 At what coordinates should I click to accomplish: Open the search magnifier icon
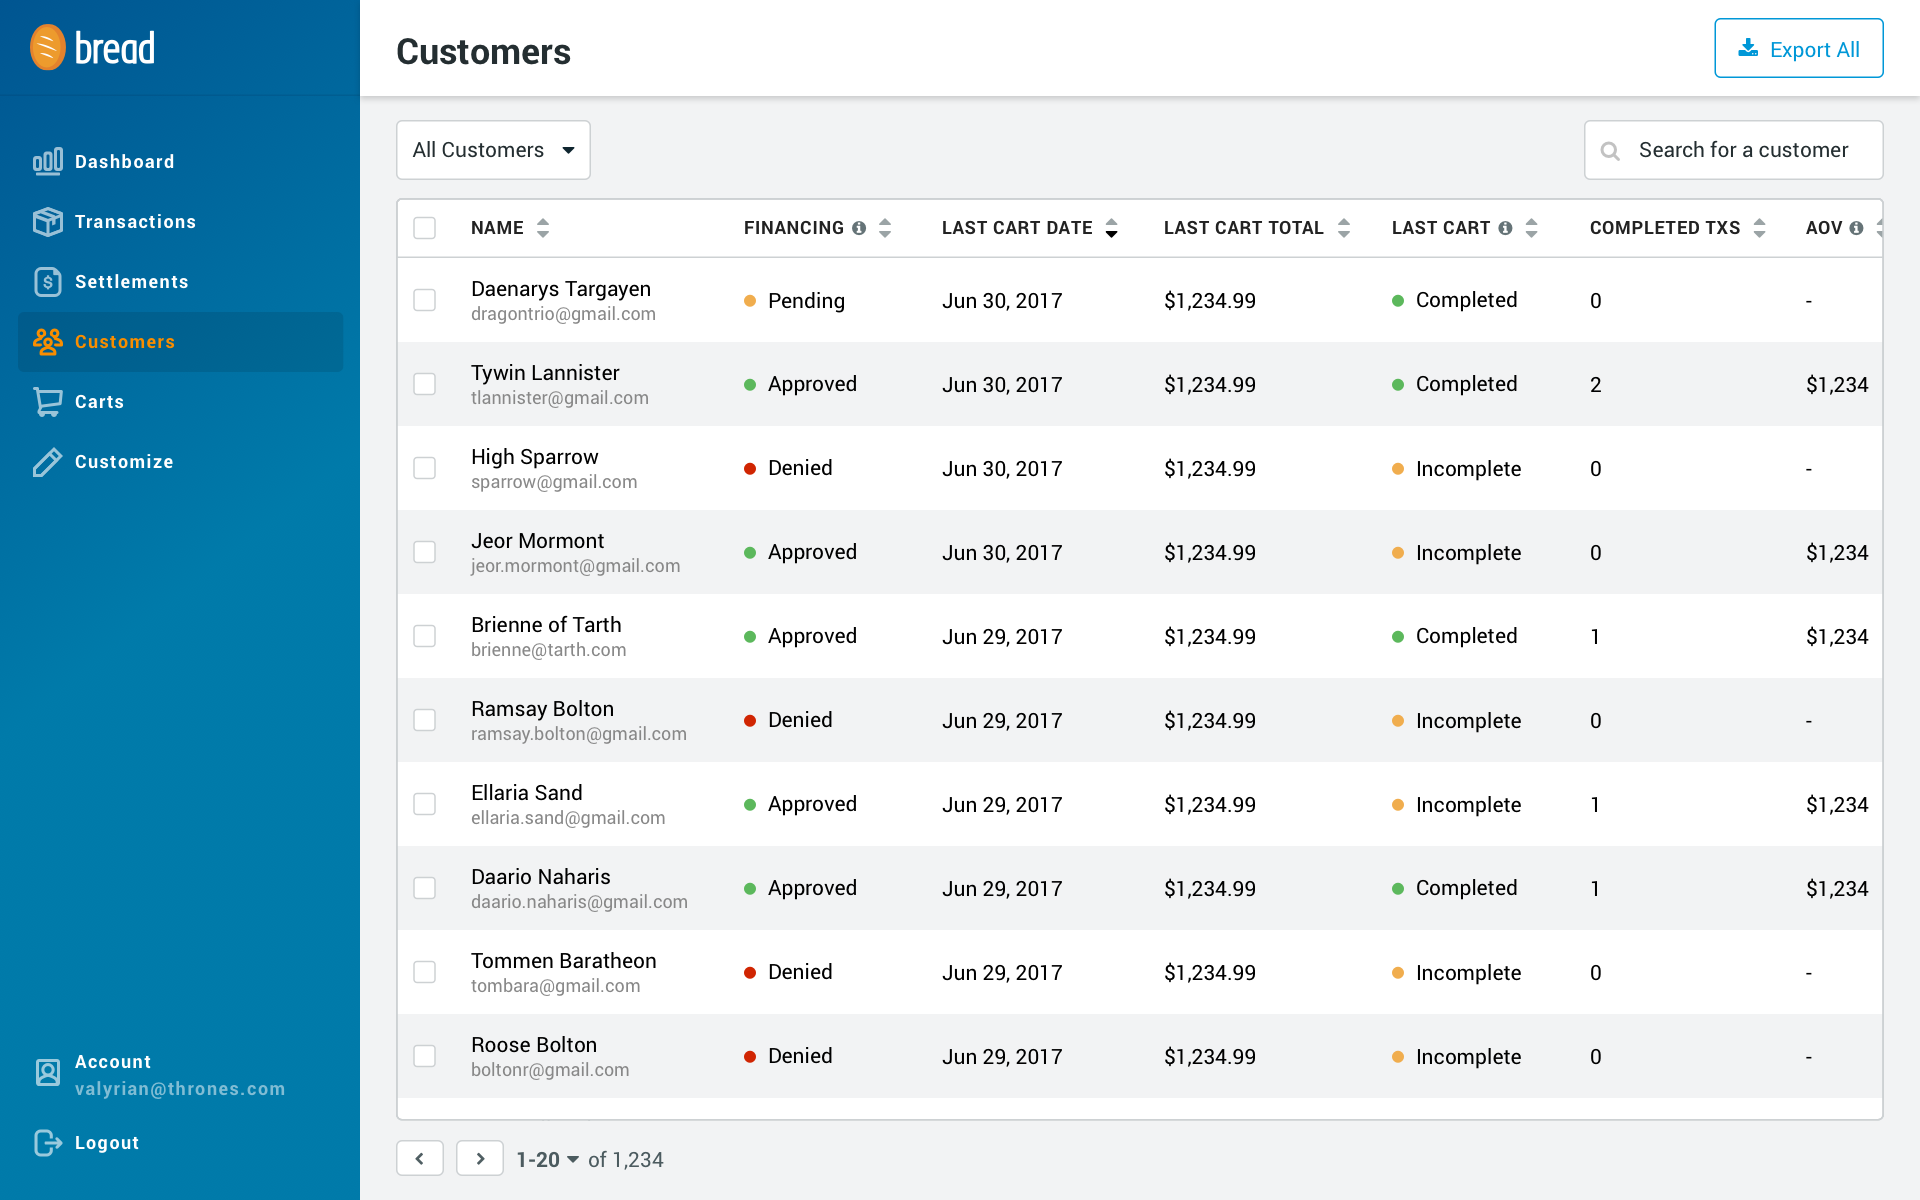[x=1611, y=150]
